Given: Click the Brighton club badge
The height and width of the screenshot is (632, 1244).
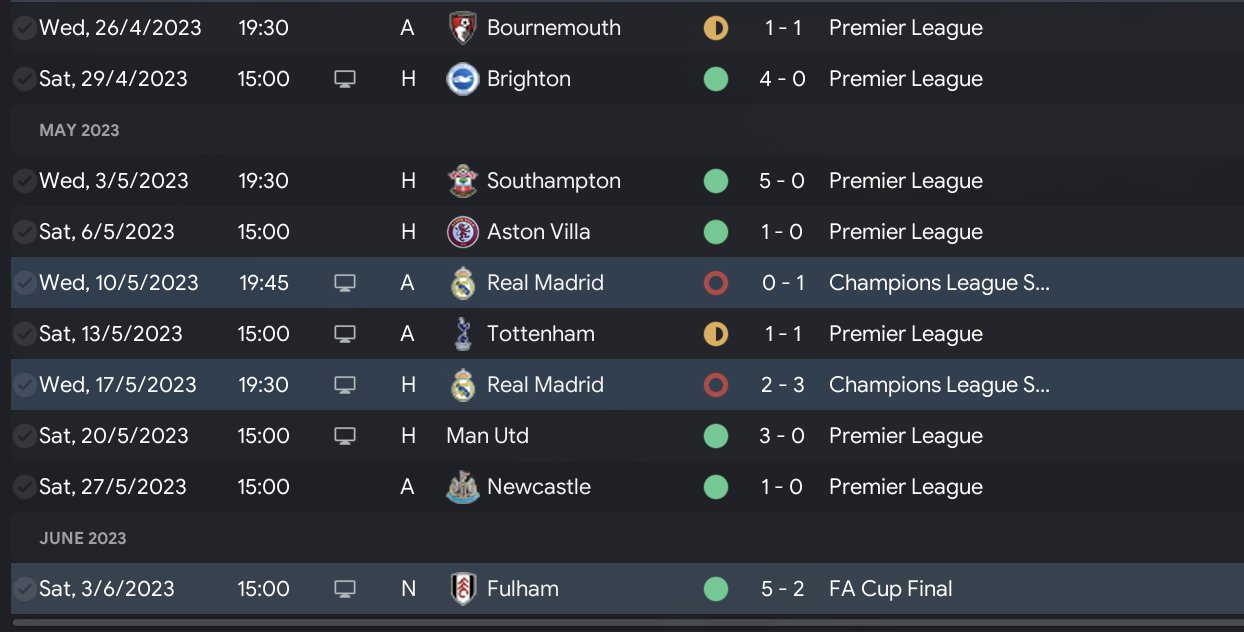Looking at the screenshot, I should (461, 79).
